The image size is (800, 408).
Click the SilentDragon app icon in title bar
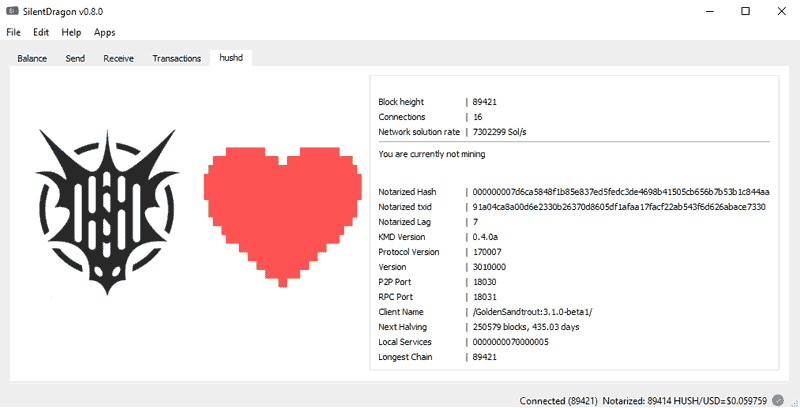[12, 11]
